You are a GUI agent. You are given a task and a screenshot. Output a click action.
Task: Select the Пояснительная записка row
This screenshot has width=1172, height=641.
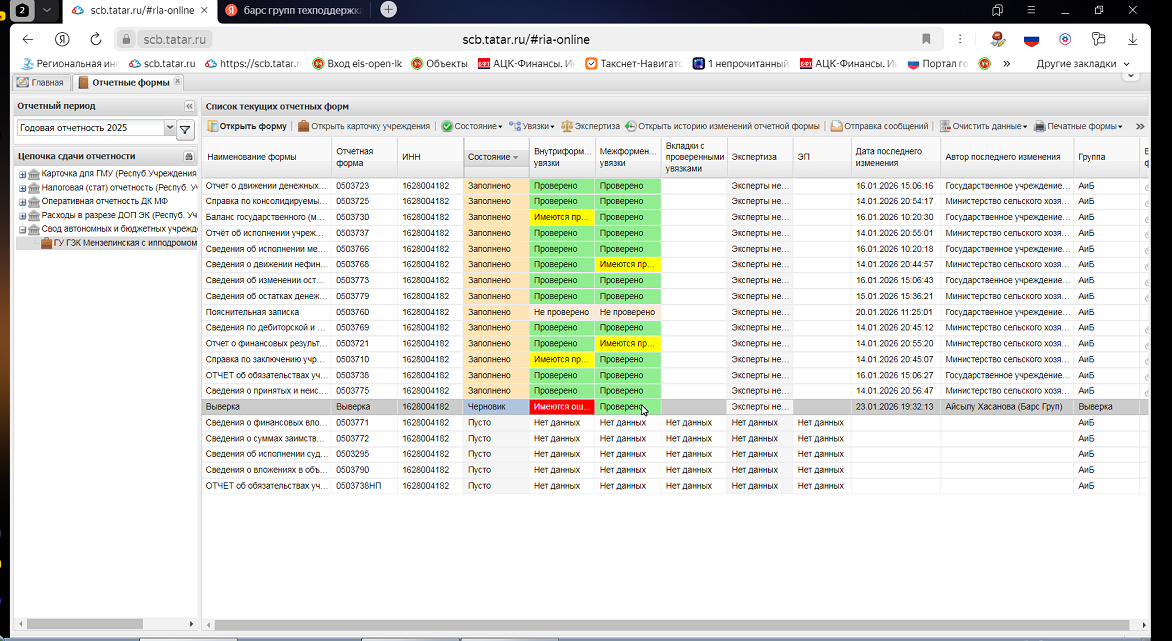pyautogui.click(x=673, y=312)
